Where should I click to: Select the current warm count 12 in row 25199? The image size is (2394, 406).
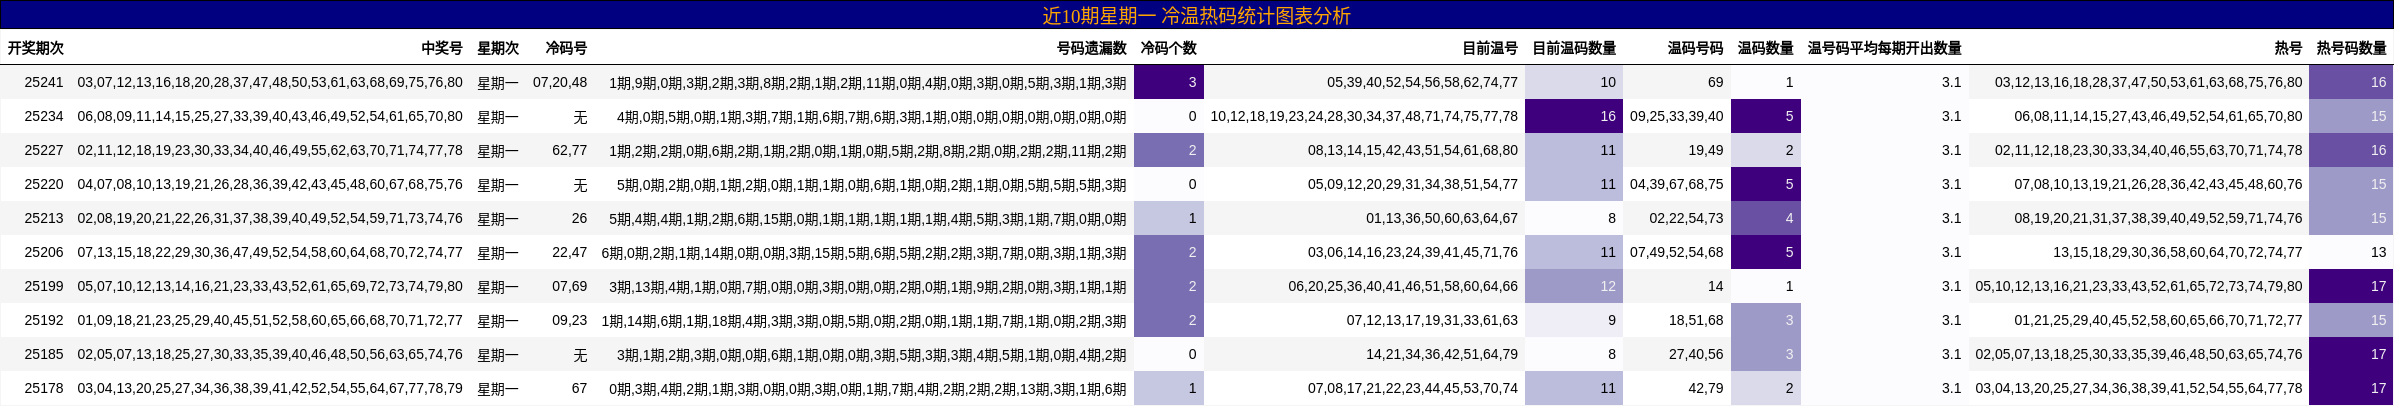click(x=1574, y=286)
